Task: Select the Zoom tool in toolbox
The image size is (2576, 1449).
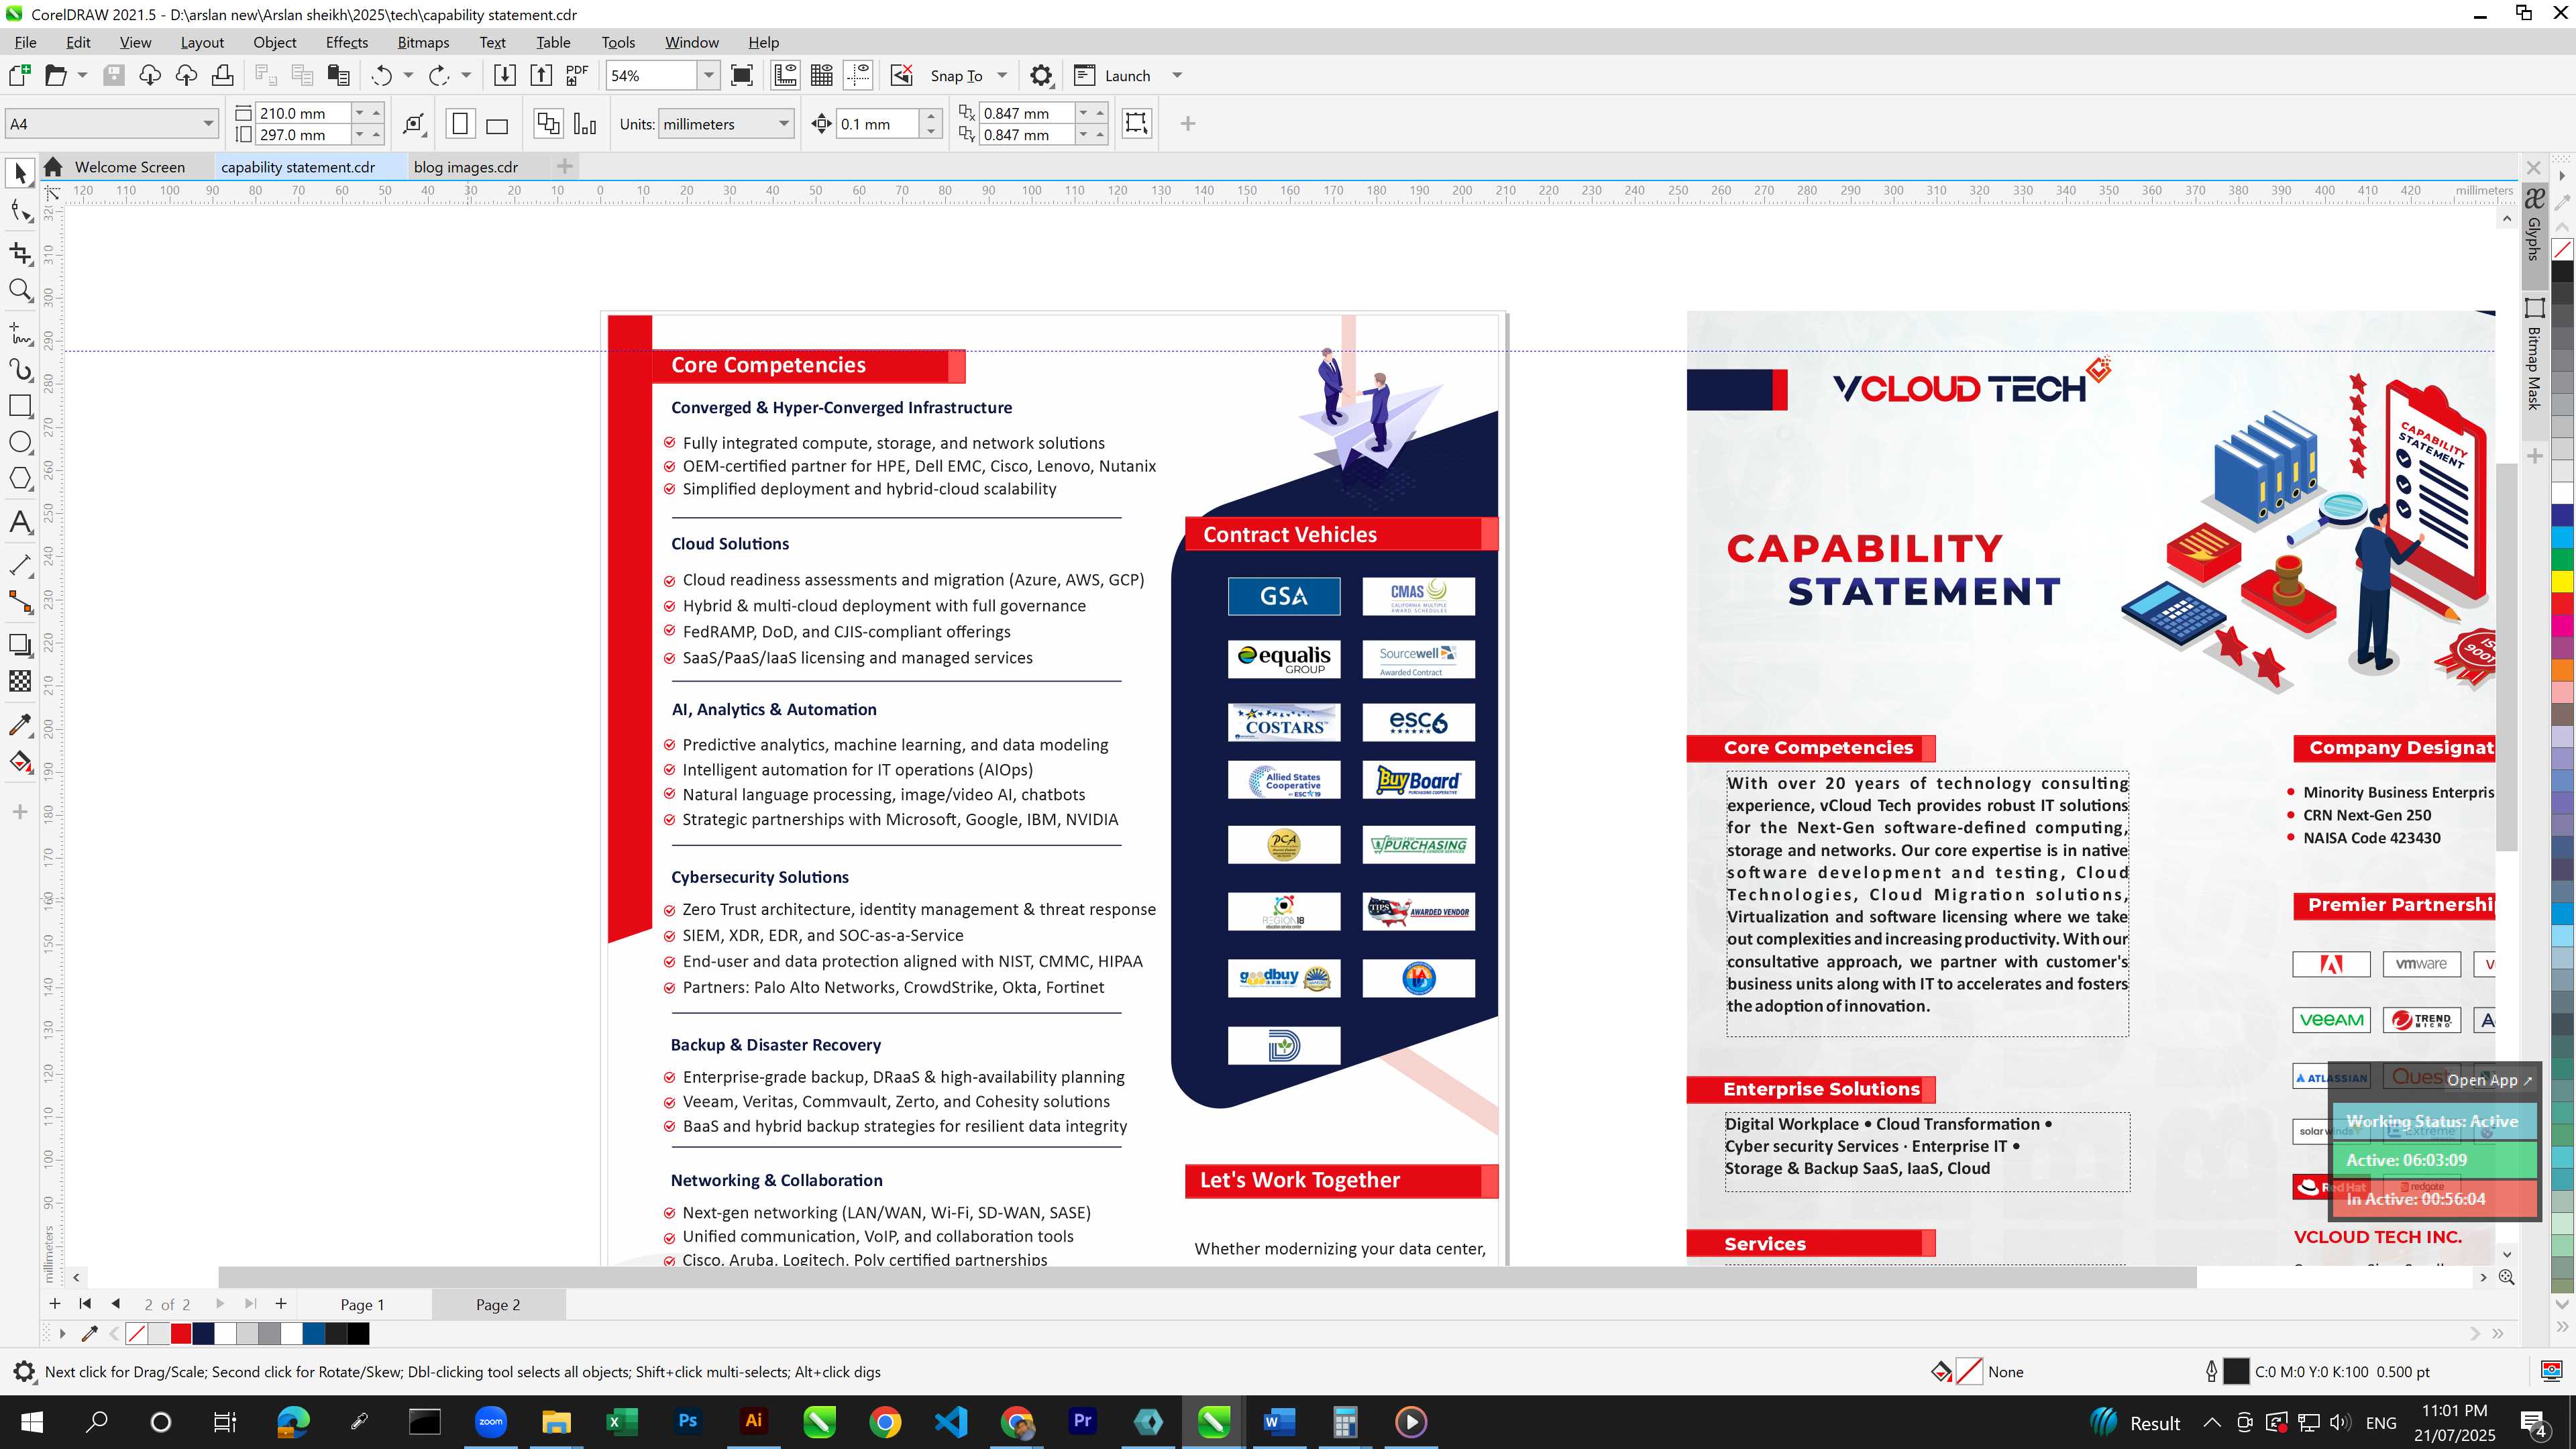Action: (20, 291)
